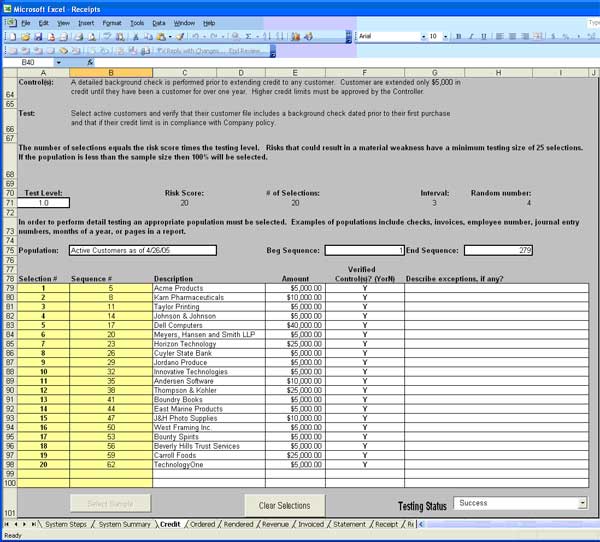
Task: Toggle Underline formatting
Action: [x=484, y=36]
